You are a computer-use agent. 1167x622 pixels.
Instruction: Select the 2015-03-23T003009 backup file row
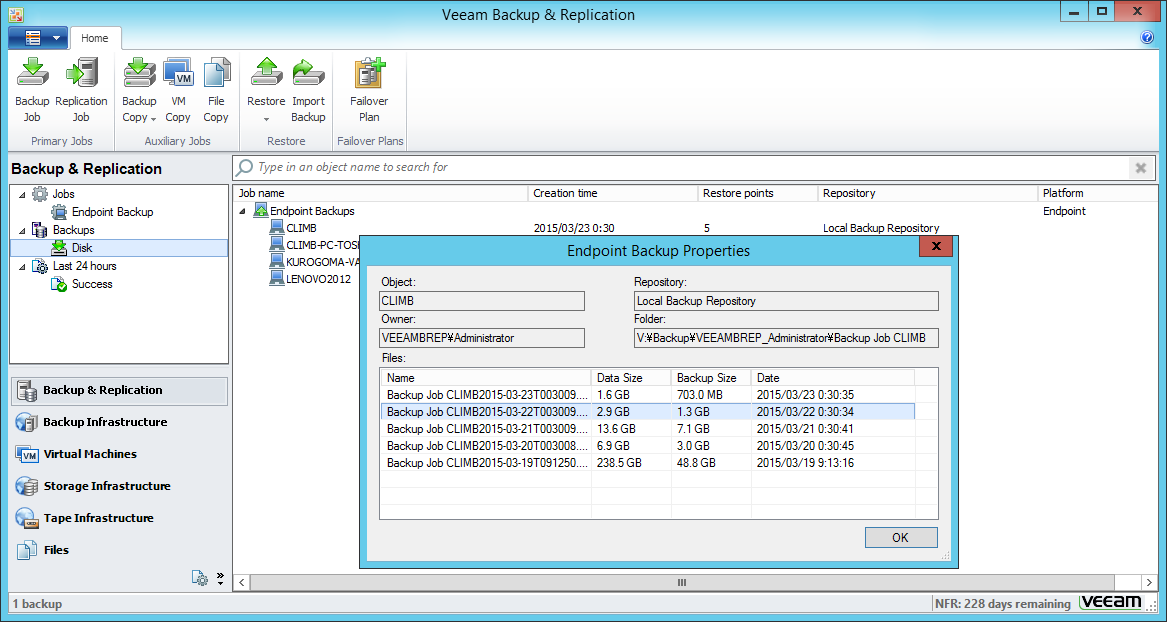648,395
